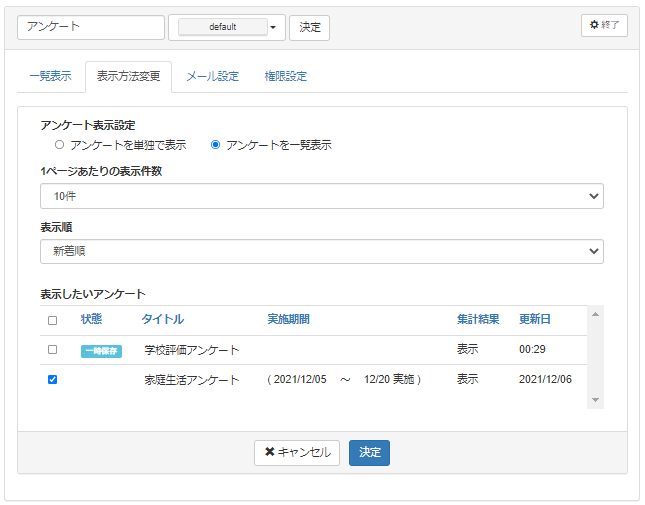
Task: Click the 一時保存 status badge
Action: coord(101,351)
